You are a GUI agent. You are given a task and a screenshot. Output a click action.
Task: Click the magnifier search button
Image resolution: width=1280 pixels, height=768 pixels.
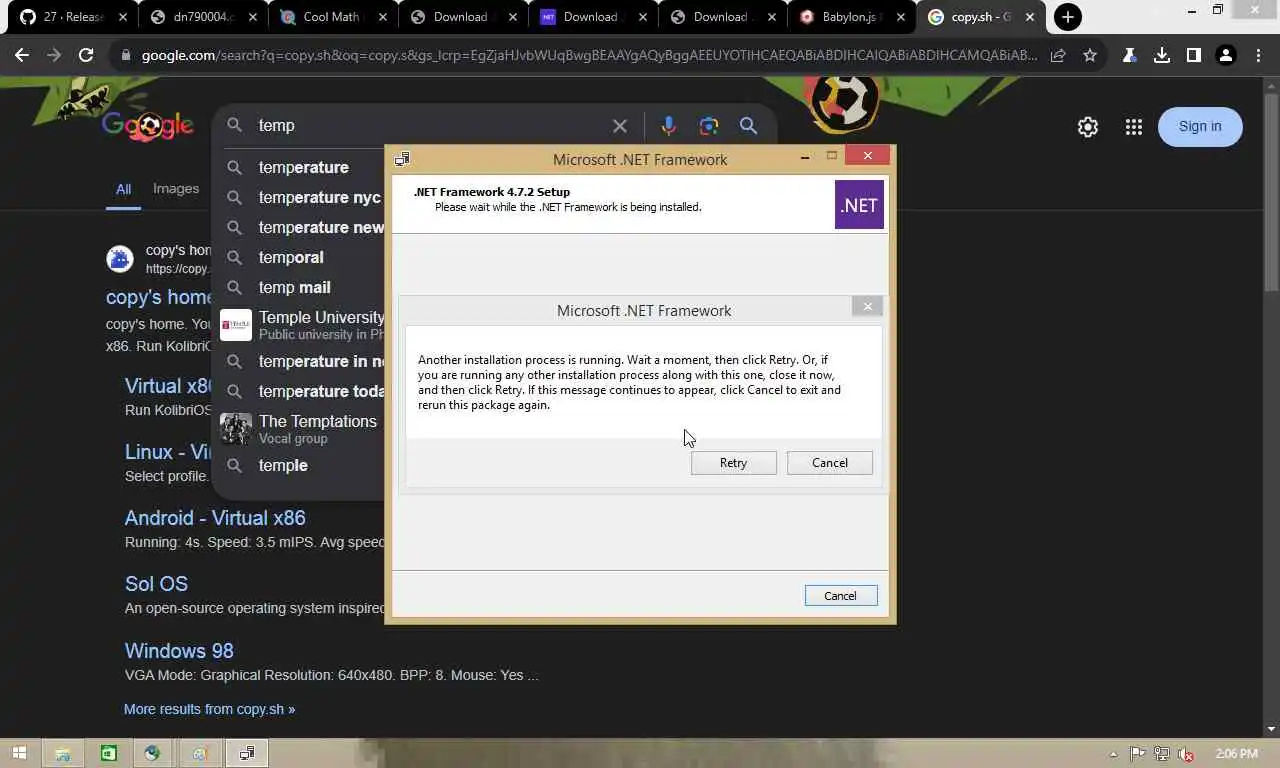(x=748, y=126)
